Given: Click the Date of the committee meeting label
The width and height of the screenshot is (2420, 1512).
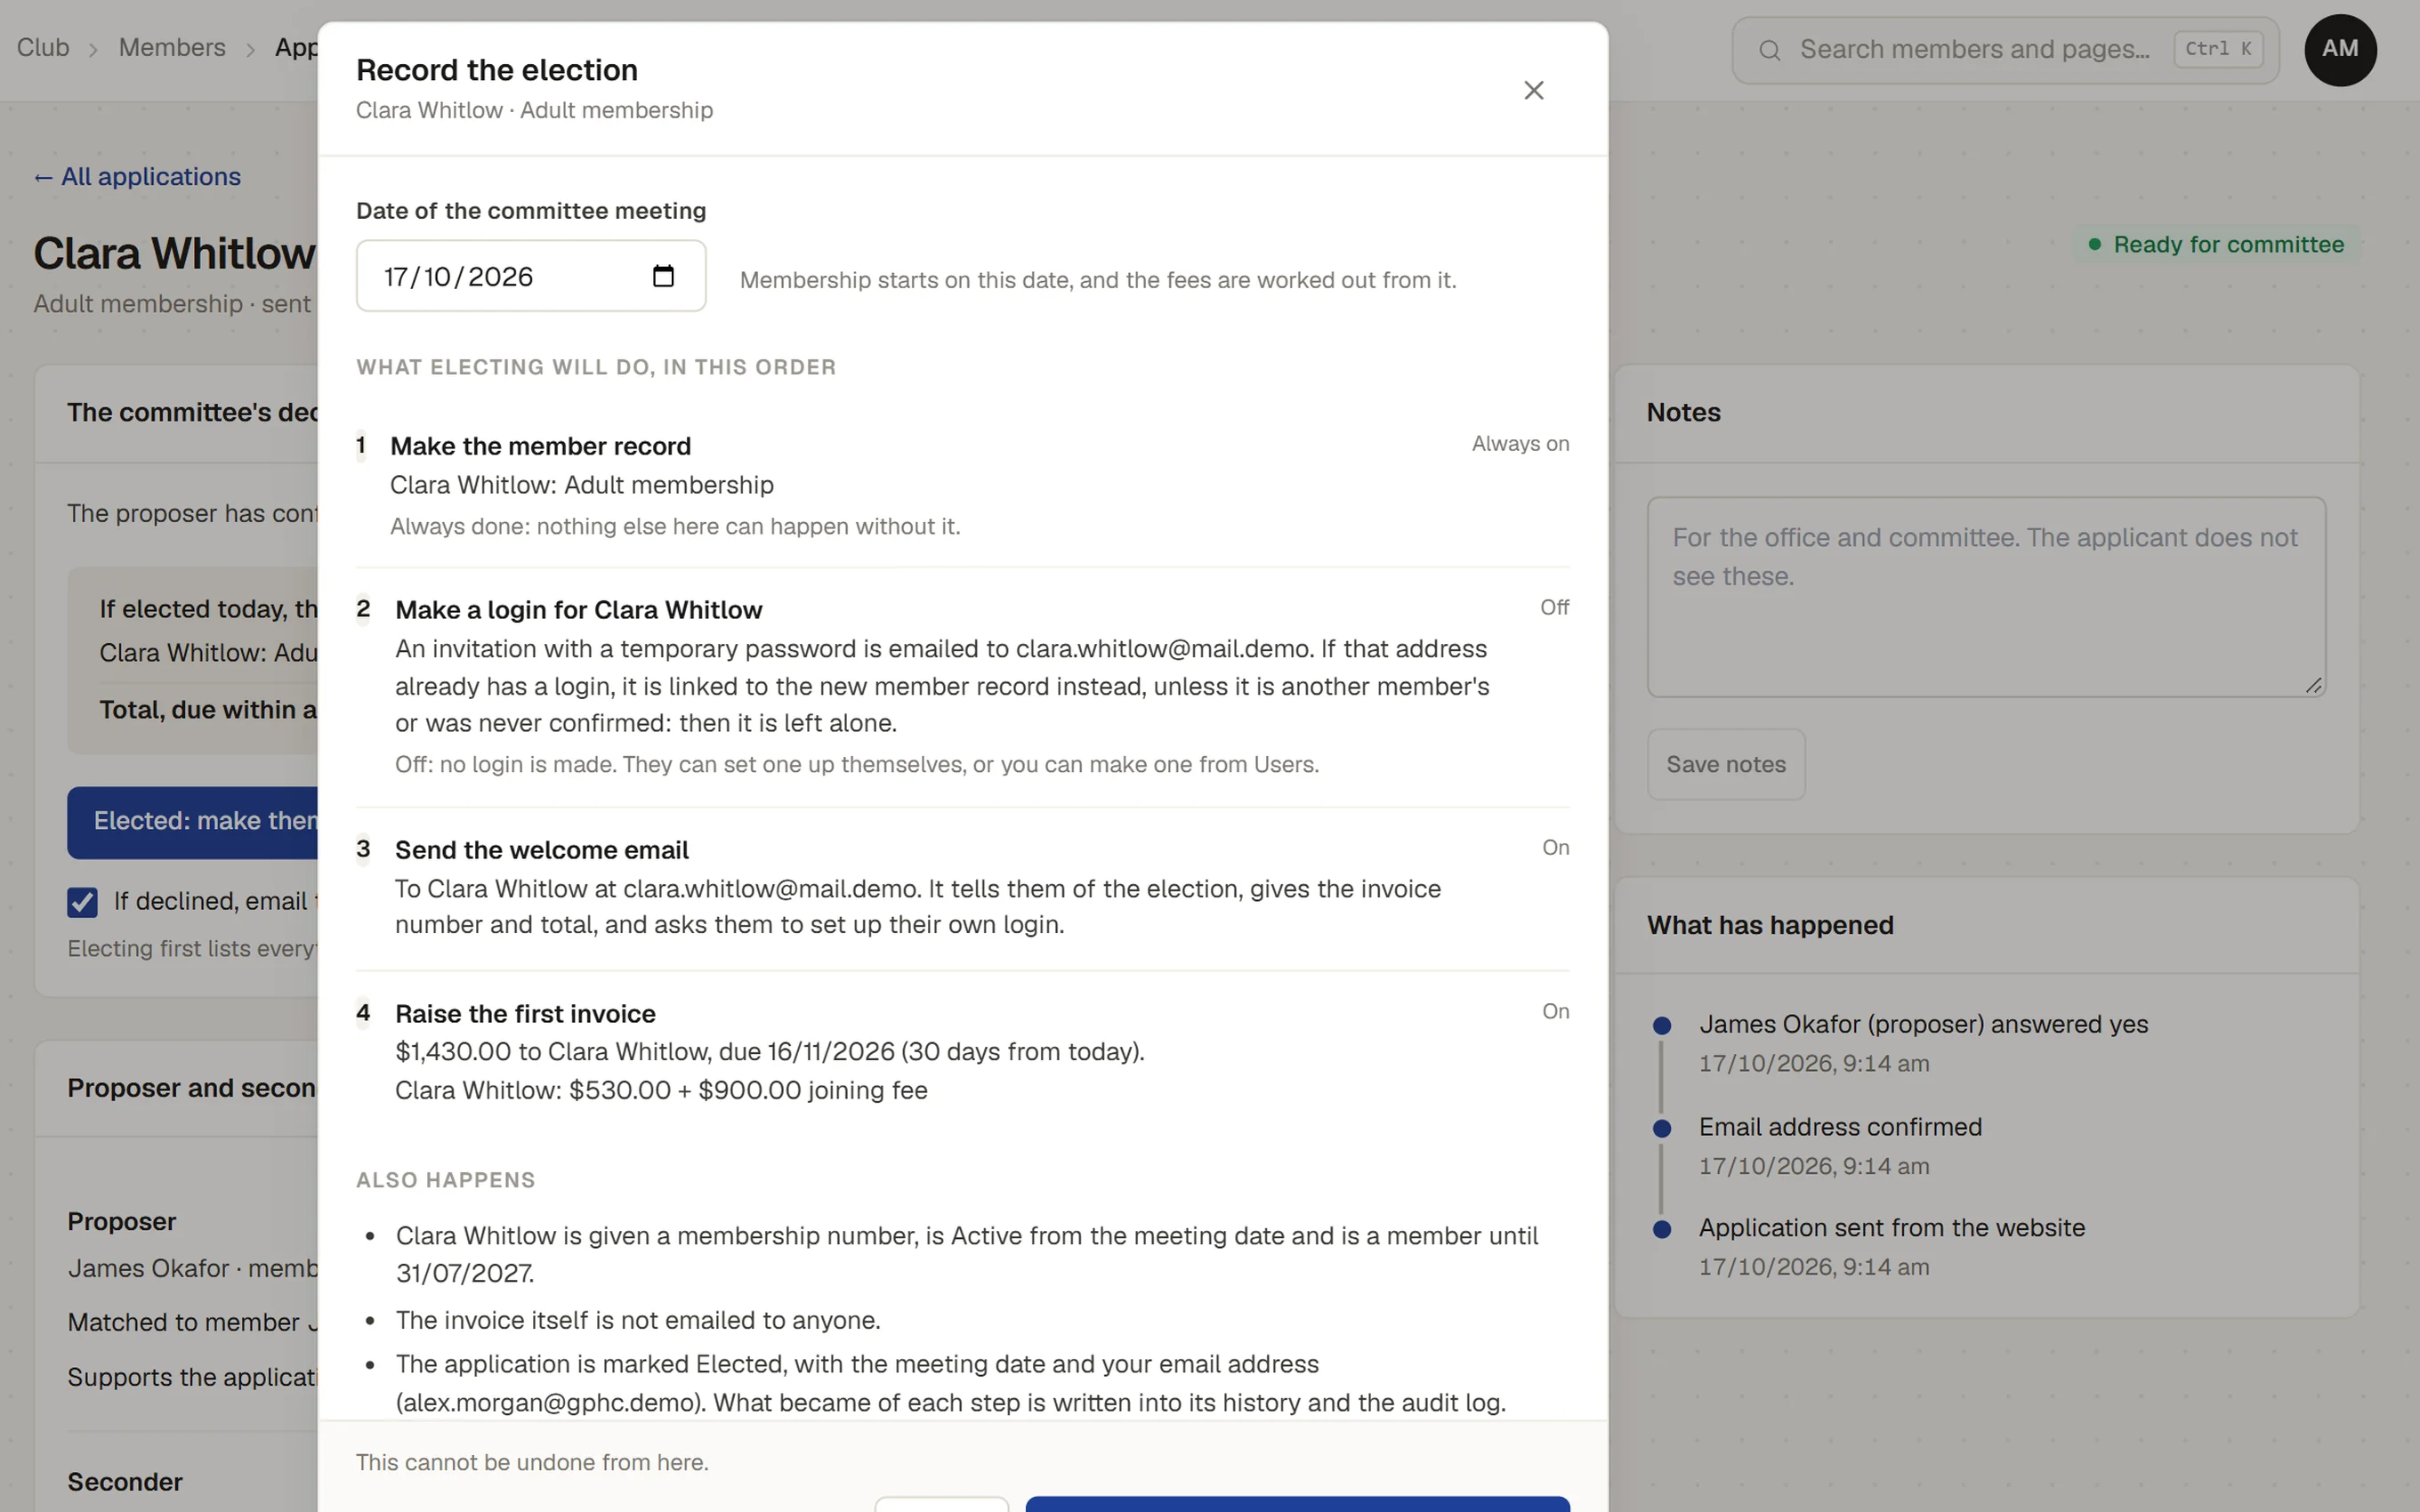Looking at the screenshot, I should pyautogui.click(x=531, y=211).
